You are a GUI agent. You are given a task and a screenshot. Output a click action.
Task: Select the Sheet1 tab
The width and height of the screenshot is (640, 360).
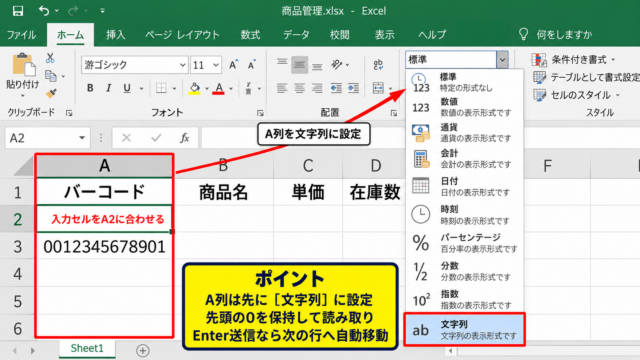click(x=87, y=349)
